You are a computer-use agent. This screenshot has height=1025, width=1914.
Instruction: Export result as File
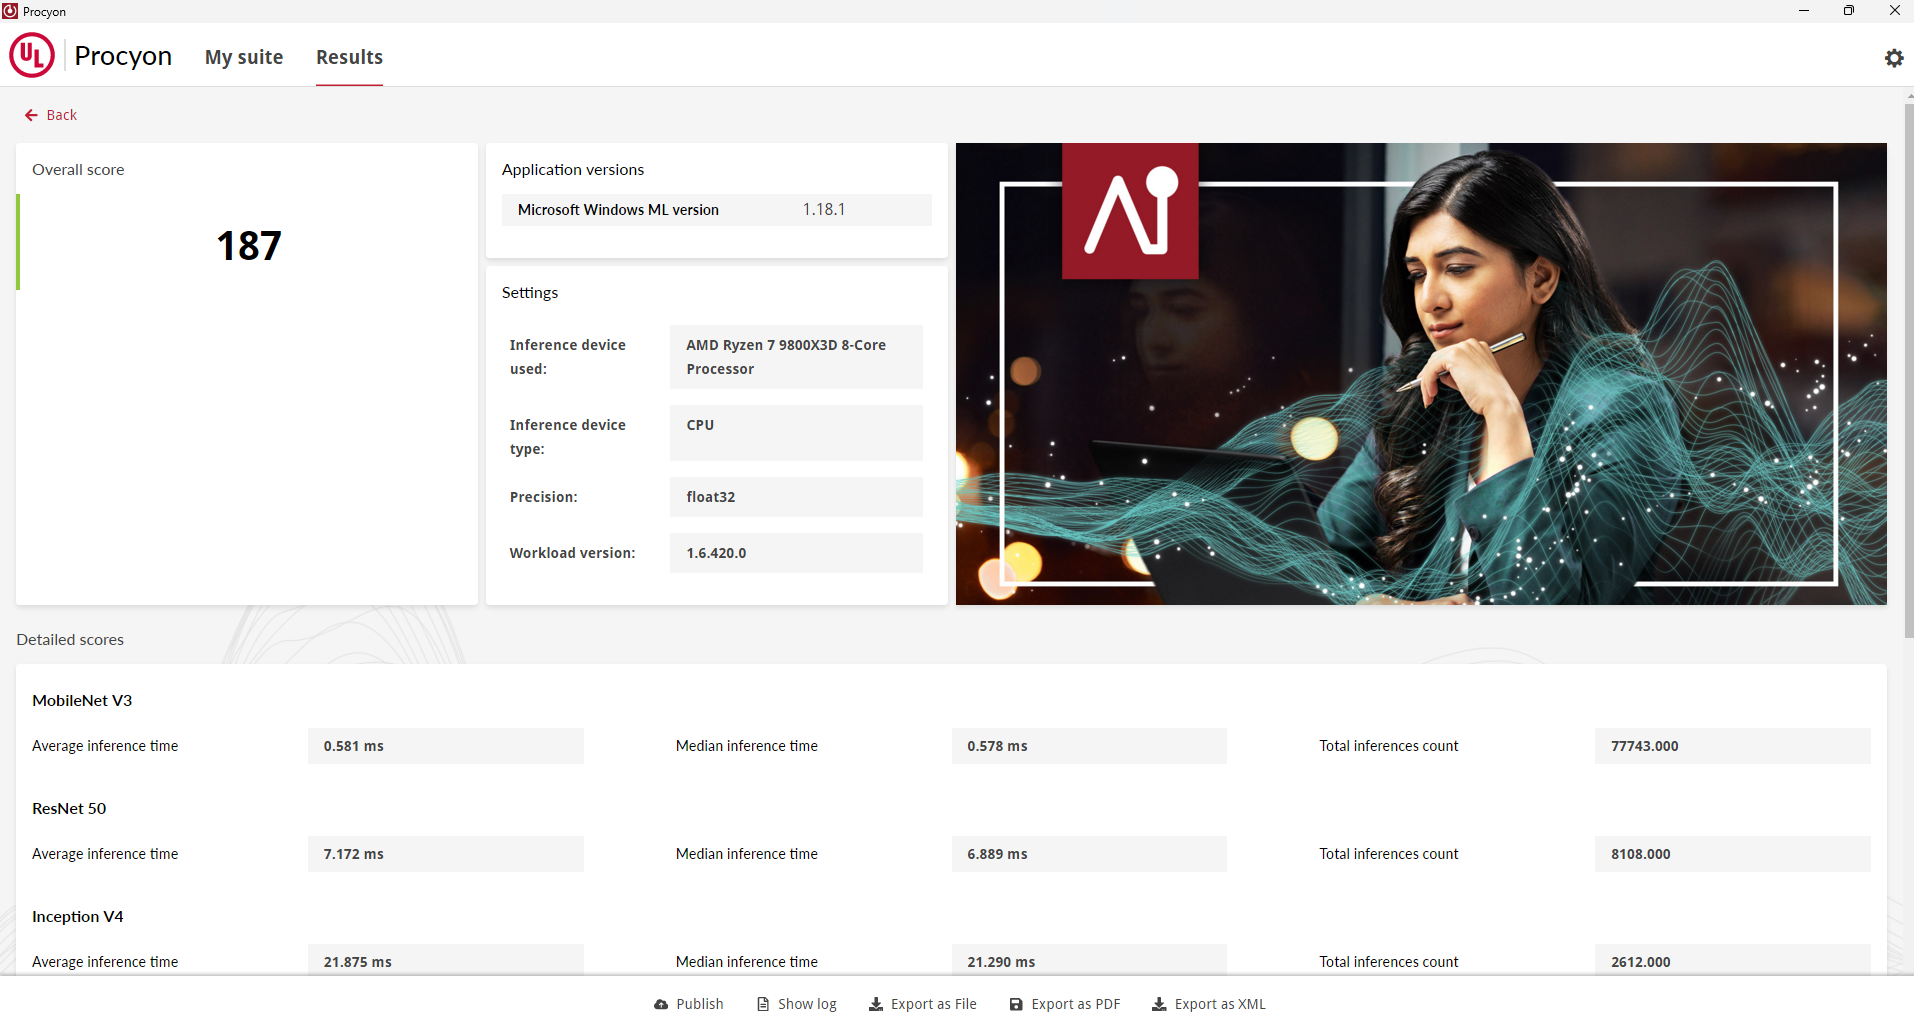tap(923, 1004)
